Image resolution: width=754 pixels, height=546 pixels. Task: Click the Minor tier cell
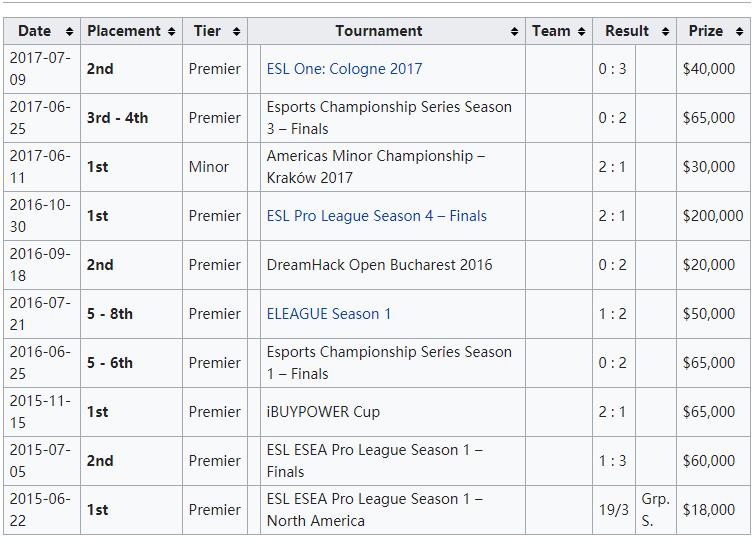tap(209, 167)
